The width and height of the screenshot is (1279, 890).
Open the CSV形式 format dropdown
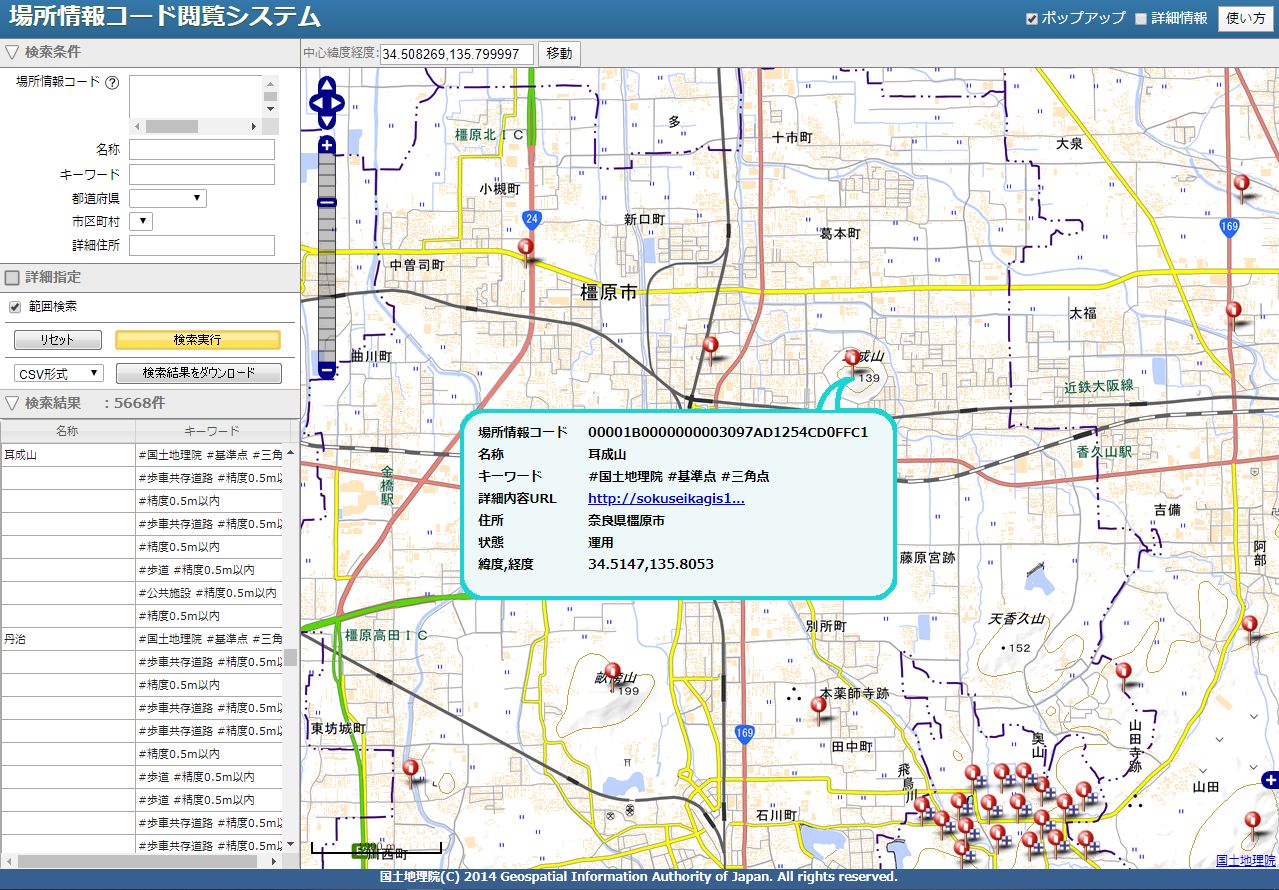[59, 373]
